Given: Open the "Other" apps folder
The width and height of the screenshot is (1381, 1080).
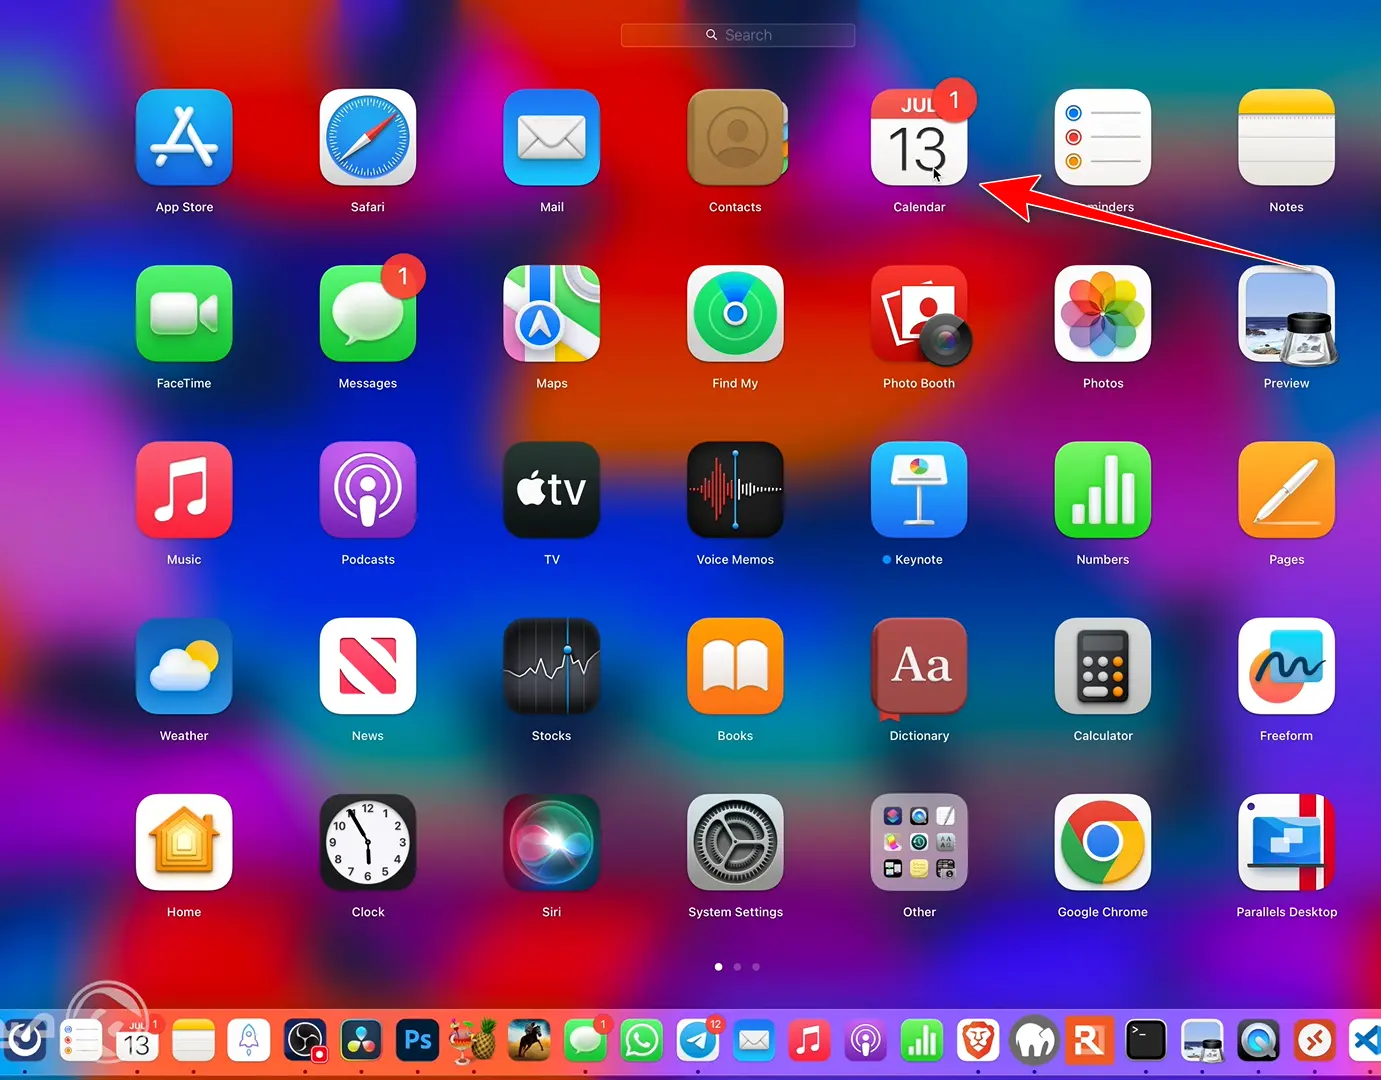Looking at the screenshot, I should [919, 841].
